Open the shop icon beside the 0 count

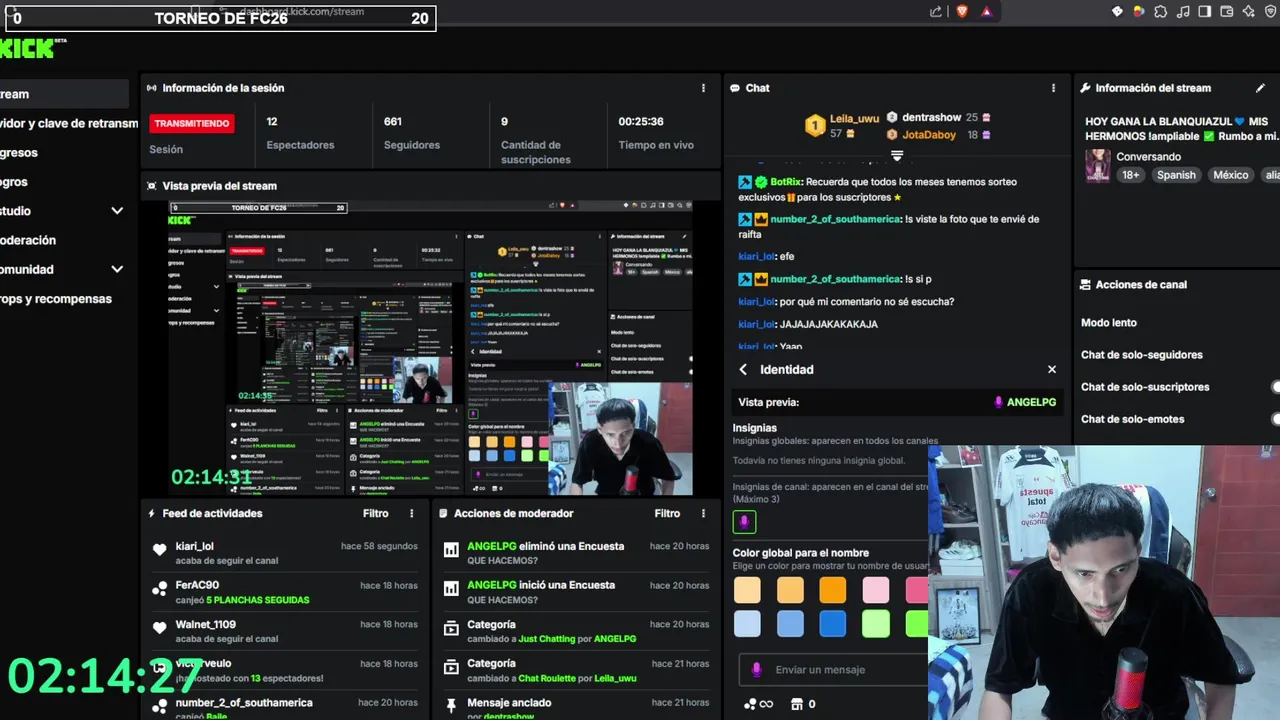[x=797, y=704]
